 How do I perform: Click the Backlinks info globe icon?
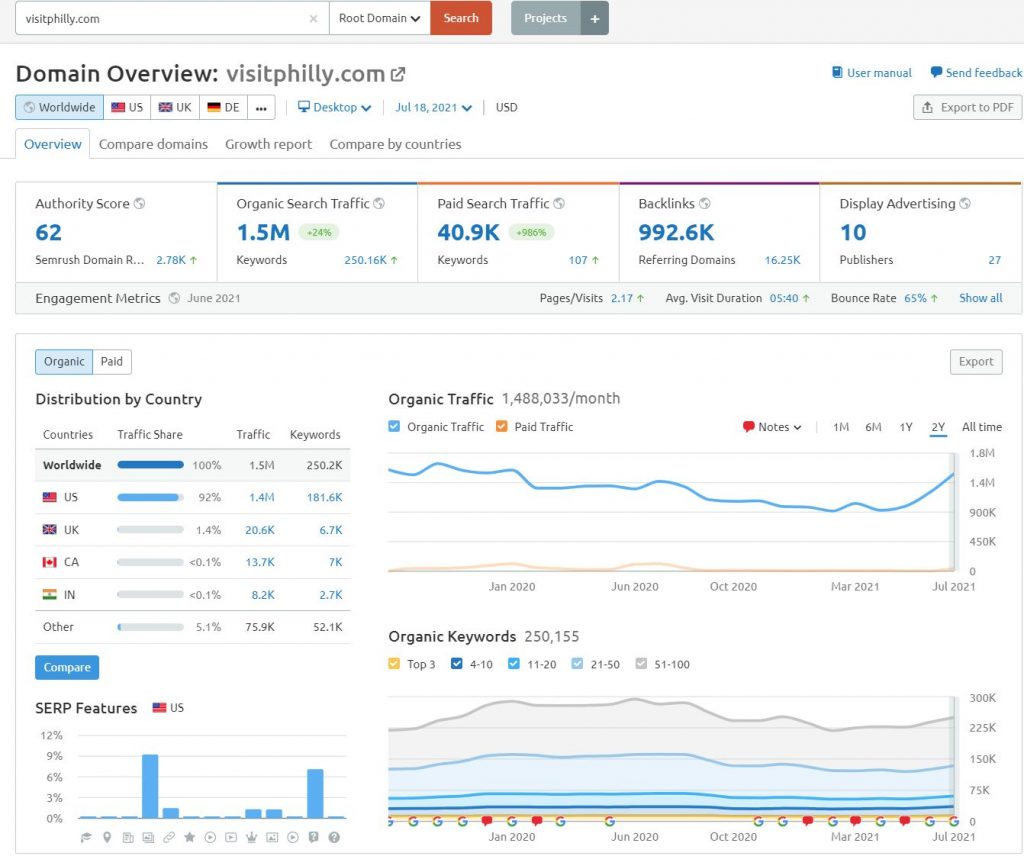[705, 204]
